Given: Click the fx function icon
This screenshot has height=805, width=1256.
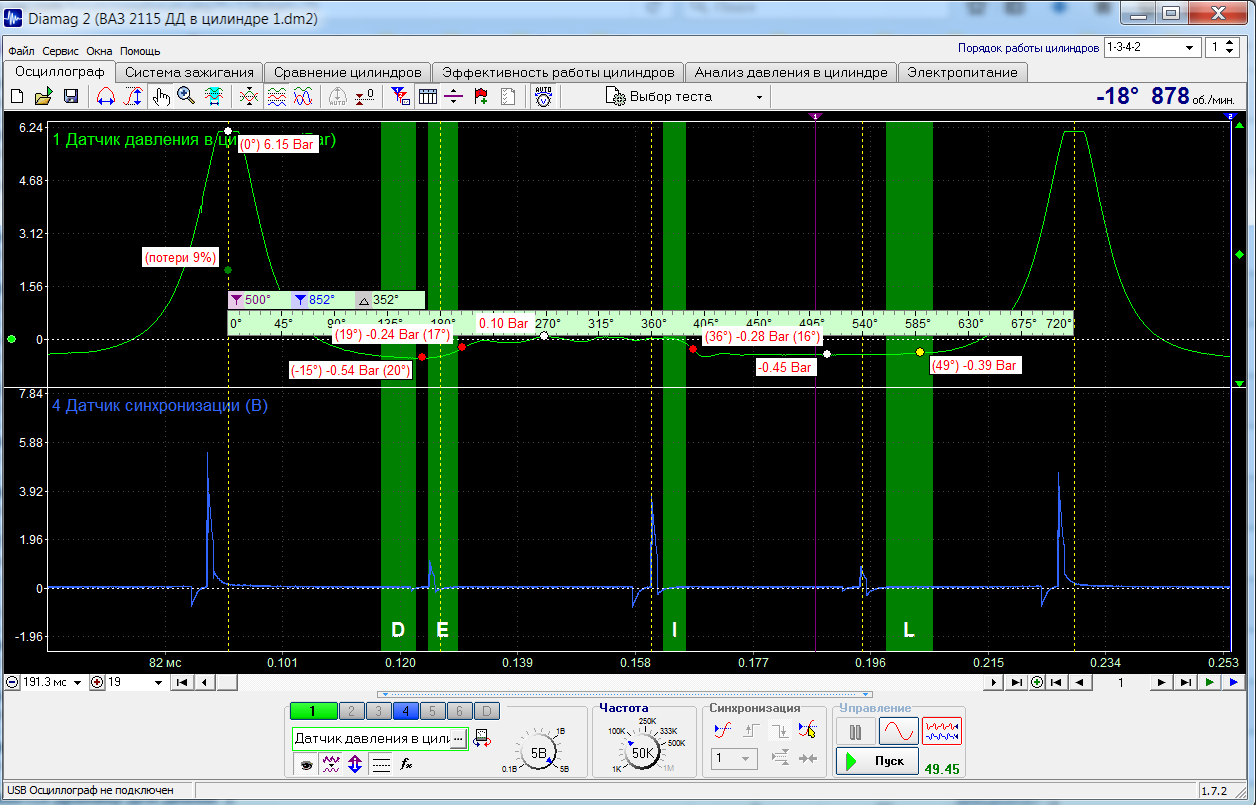Looking at the screenshot, I should 406,765.
